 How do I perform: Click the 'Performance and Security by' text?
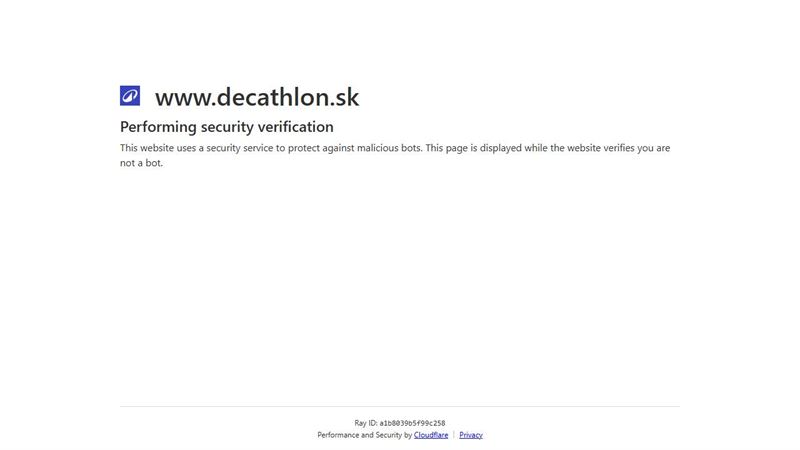coord(364,435)
